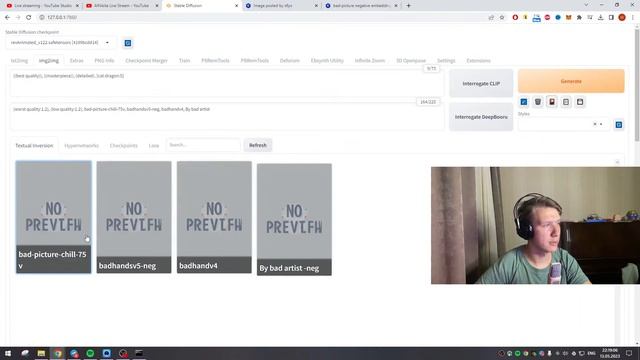Open the Extensions puzzle piece menu
Screen dimensions: 640x360
coord(579,18)
